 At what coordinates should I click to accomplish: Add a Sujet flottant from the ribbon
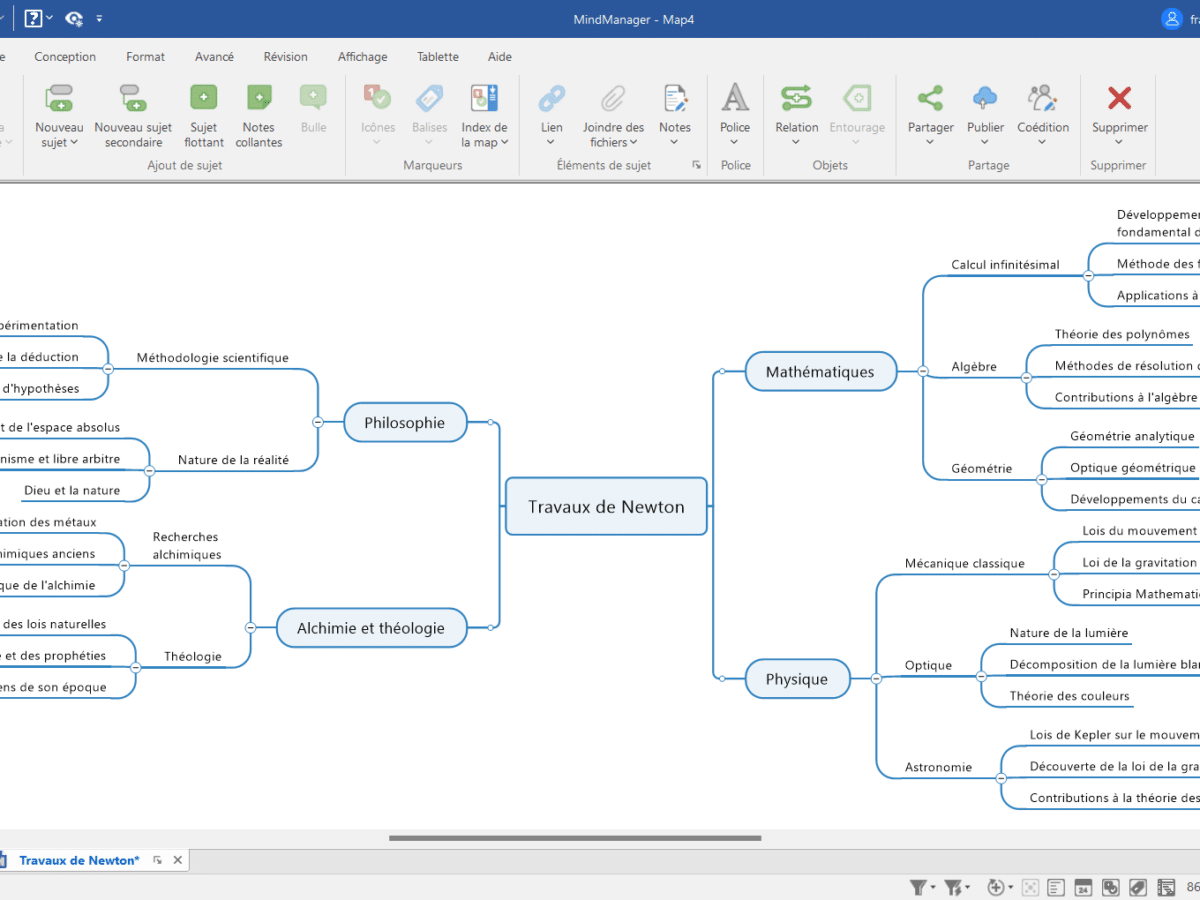click(203, 98)
